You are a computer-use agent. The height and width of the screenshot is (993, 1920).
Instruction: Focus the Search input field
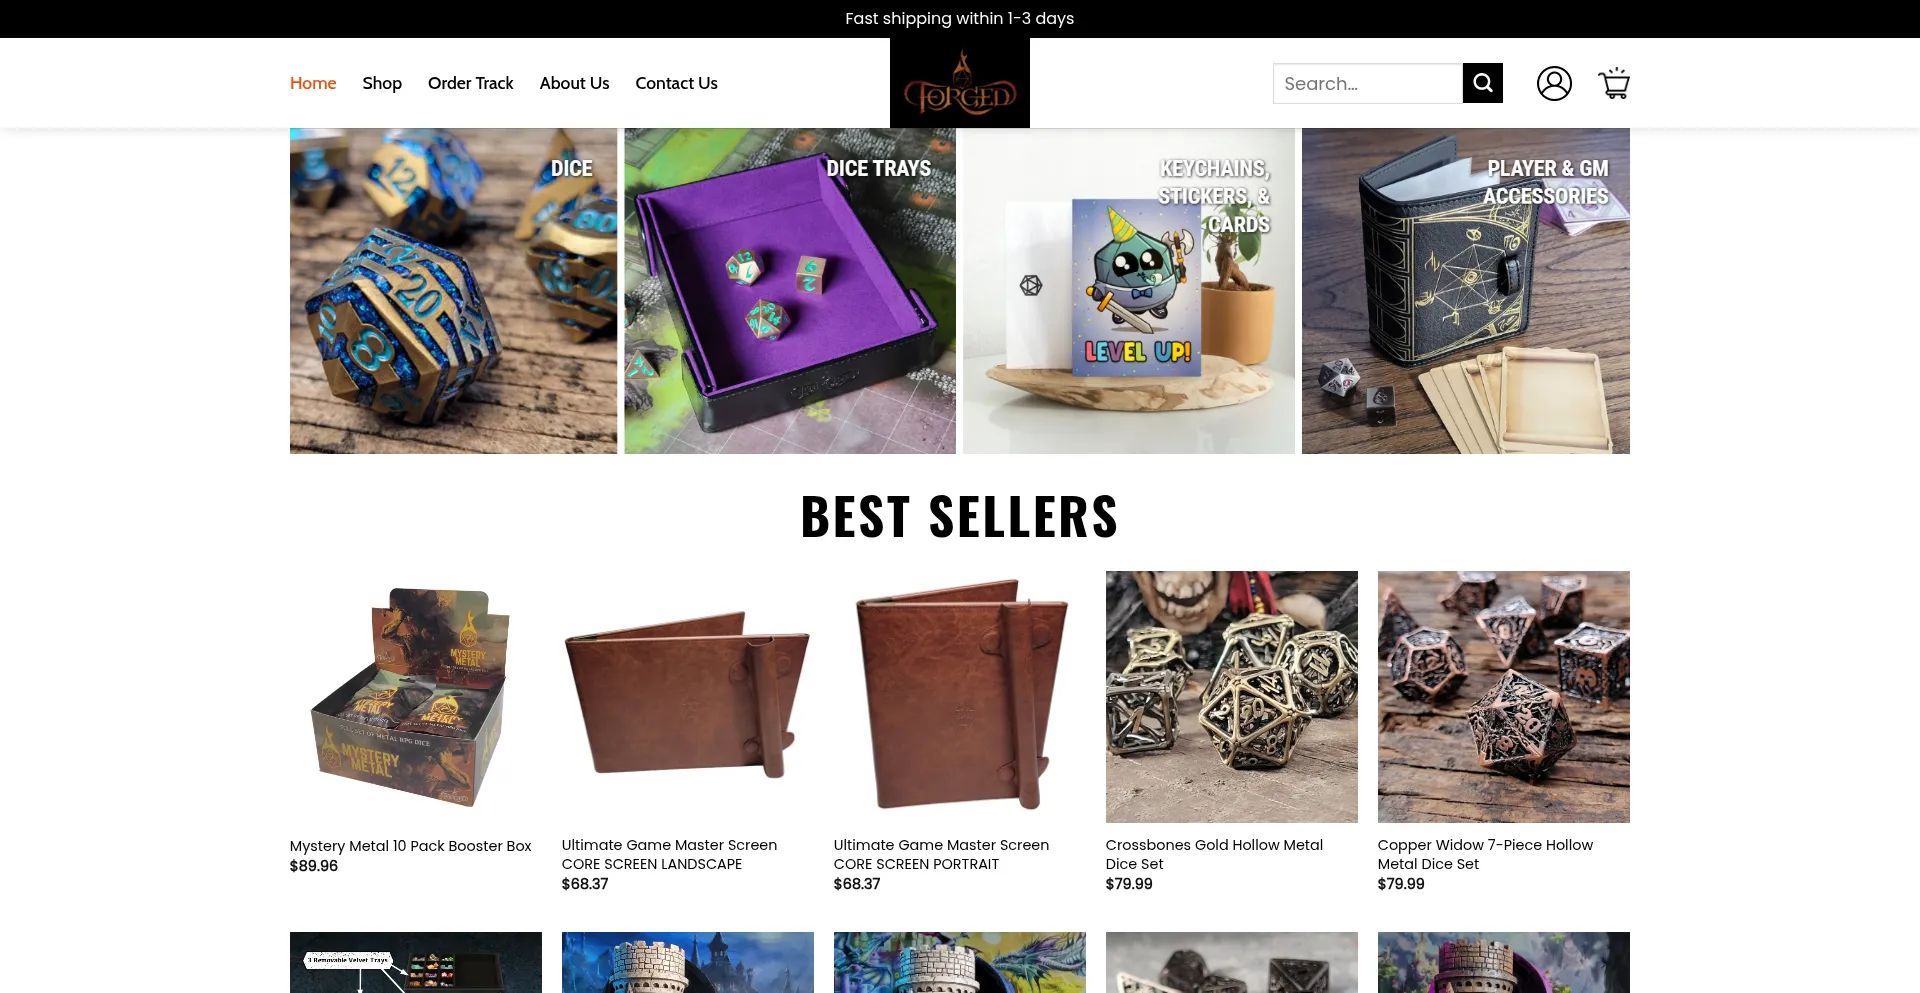tap(1367, 83)
